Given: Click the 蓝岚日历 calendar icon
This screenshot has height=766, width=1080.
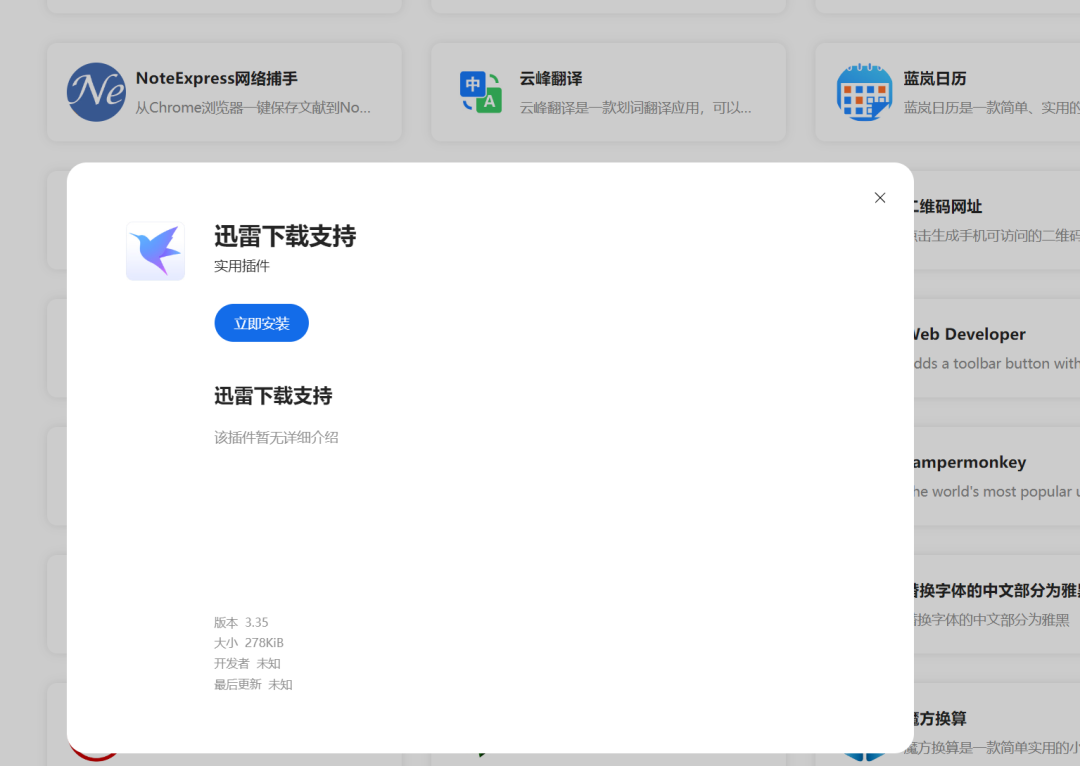Looking at the screenshot, I should tap(864, 92).
